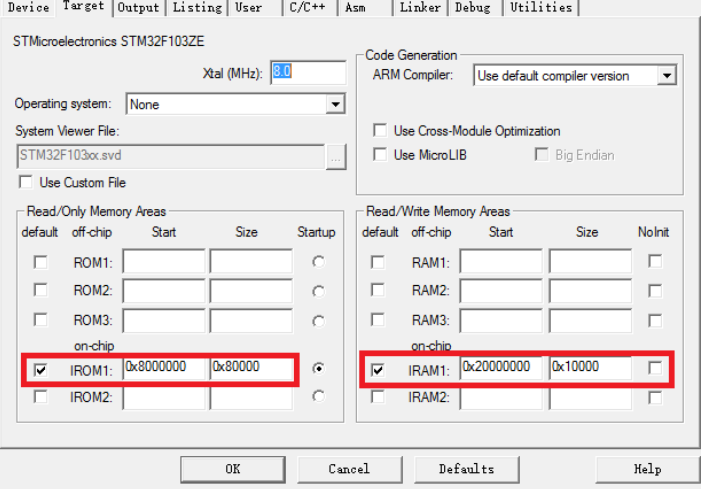
Task: Click the IROM1 Start field 0x8000000
Action: point(164,368)
